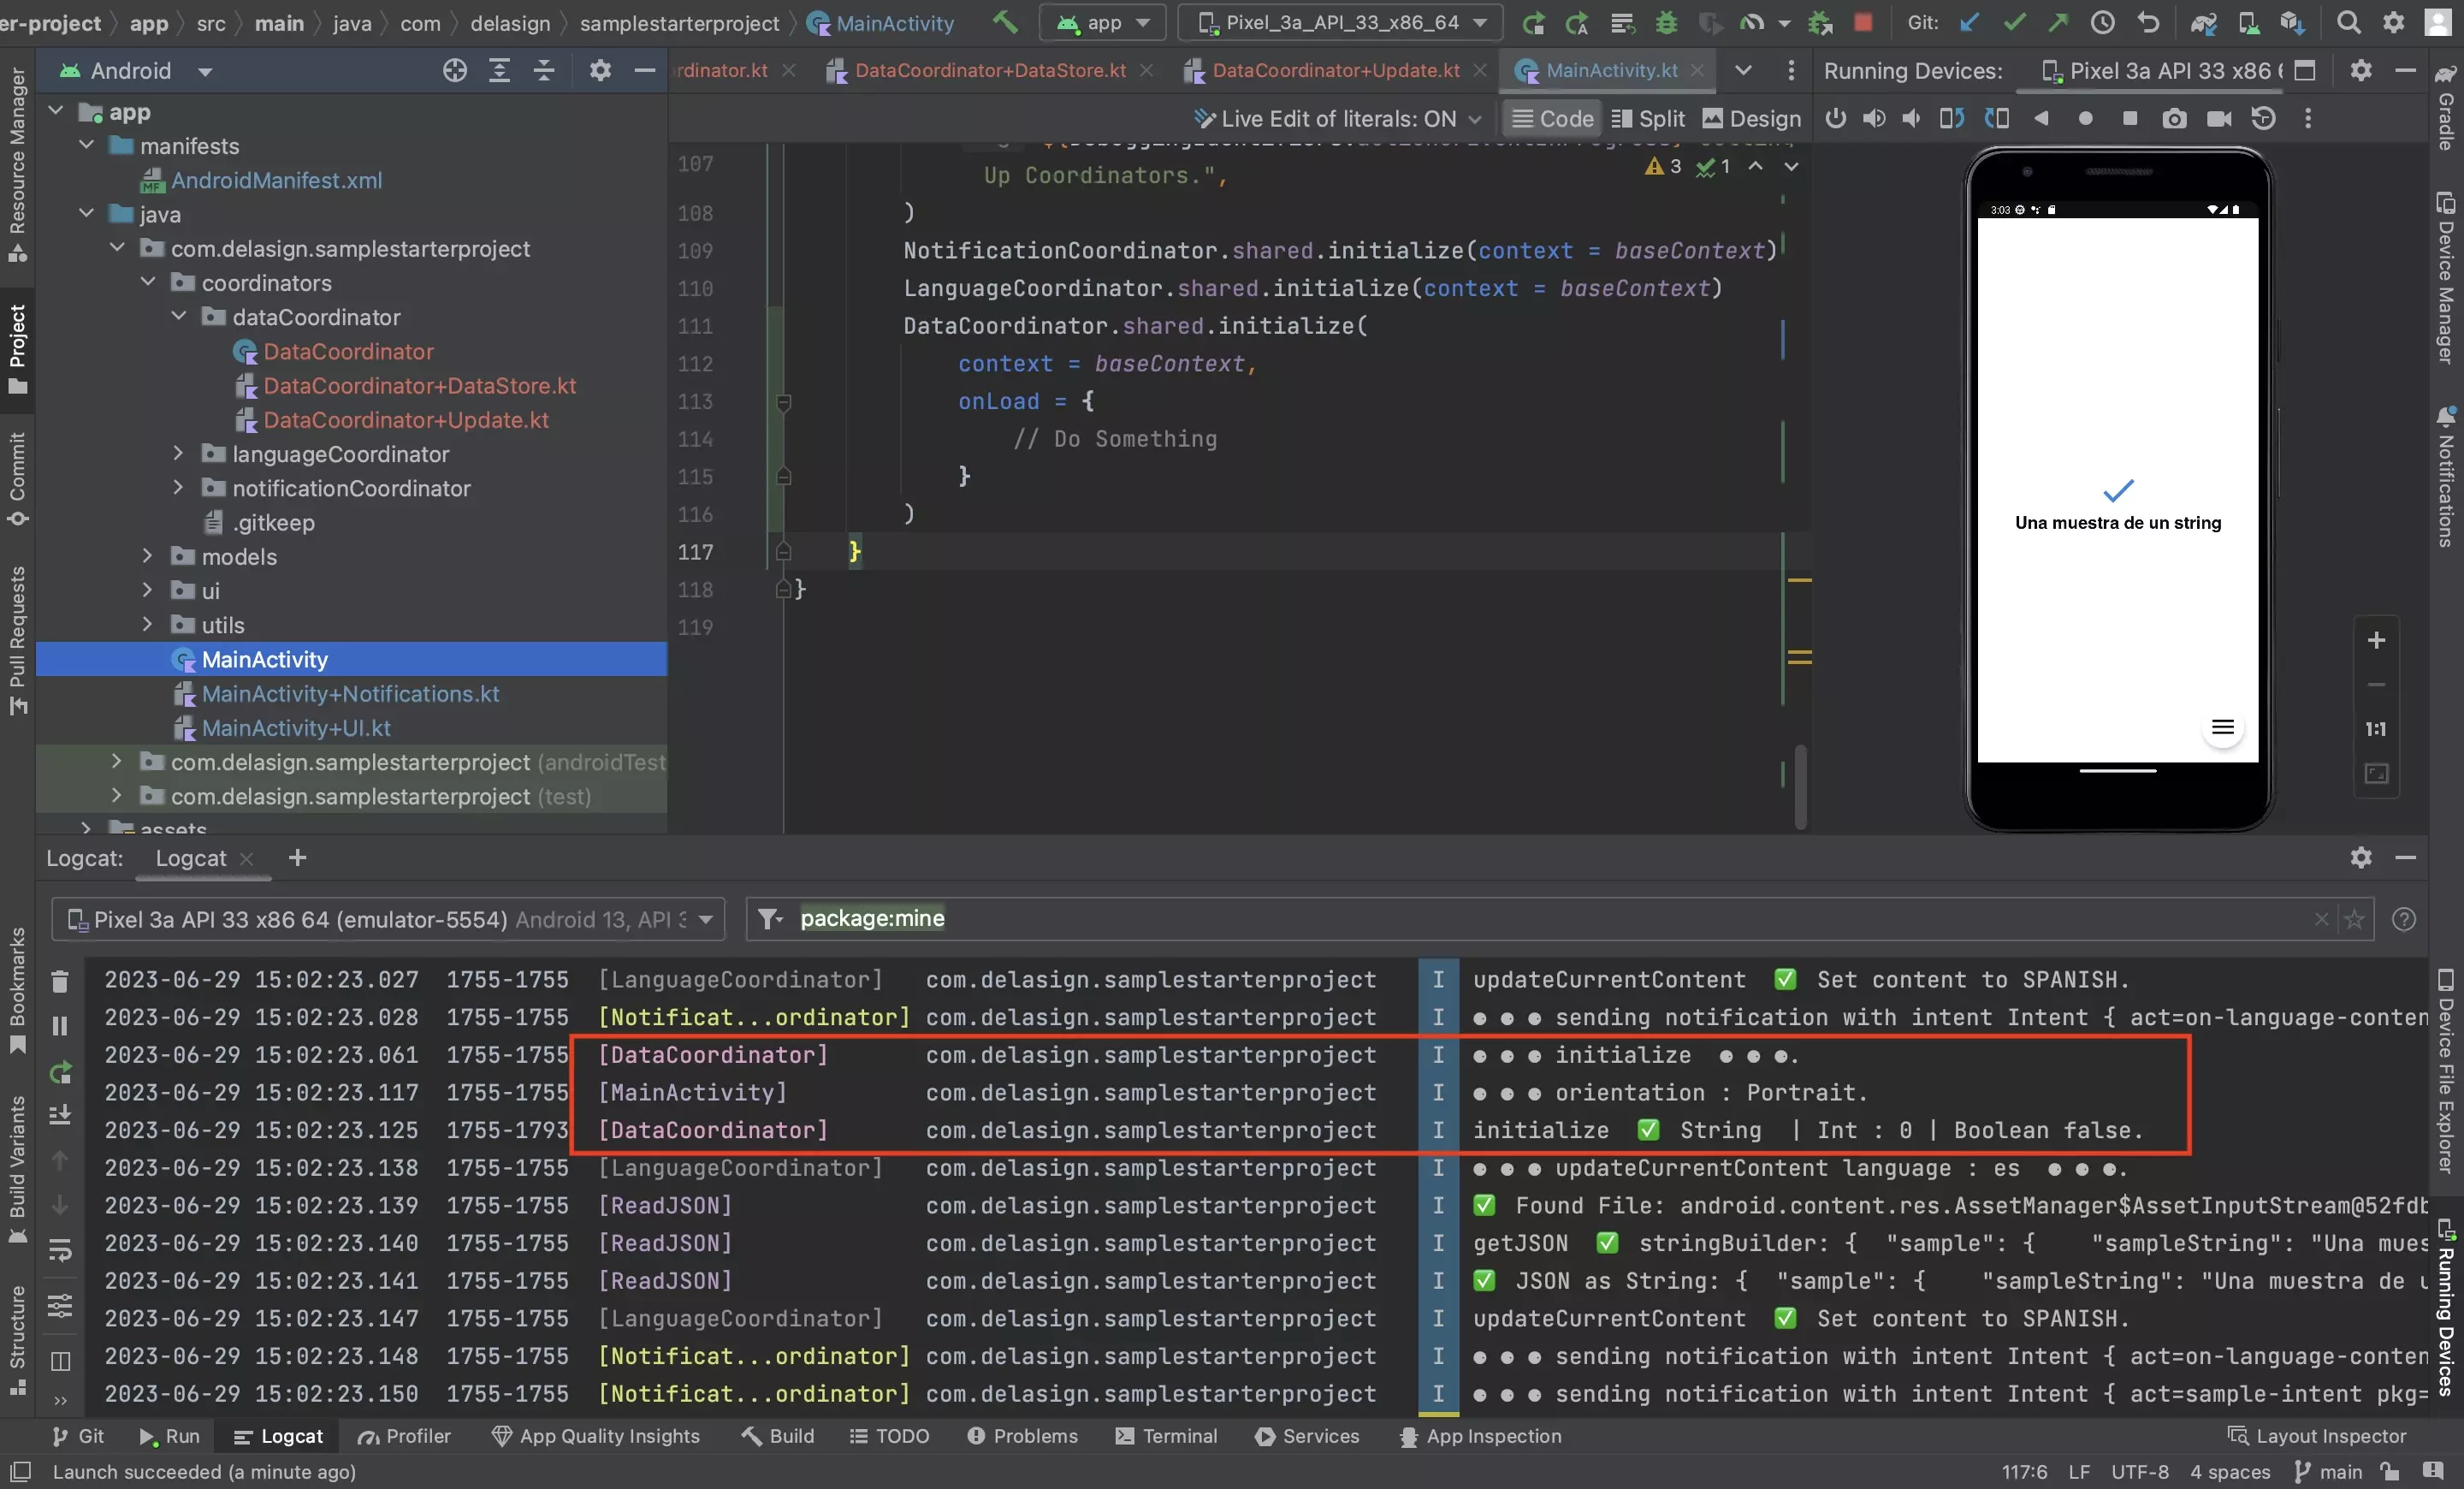Click the main branch status widget
Image resolution: width=2464 pixels, height=1489 pixels.
coord(2329,1472)
